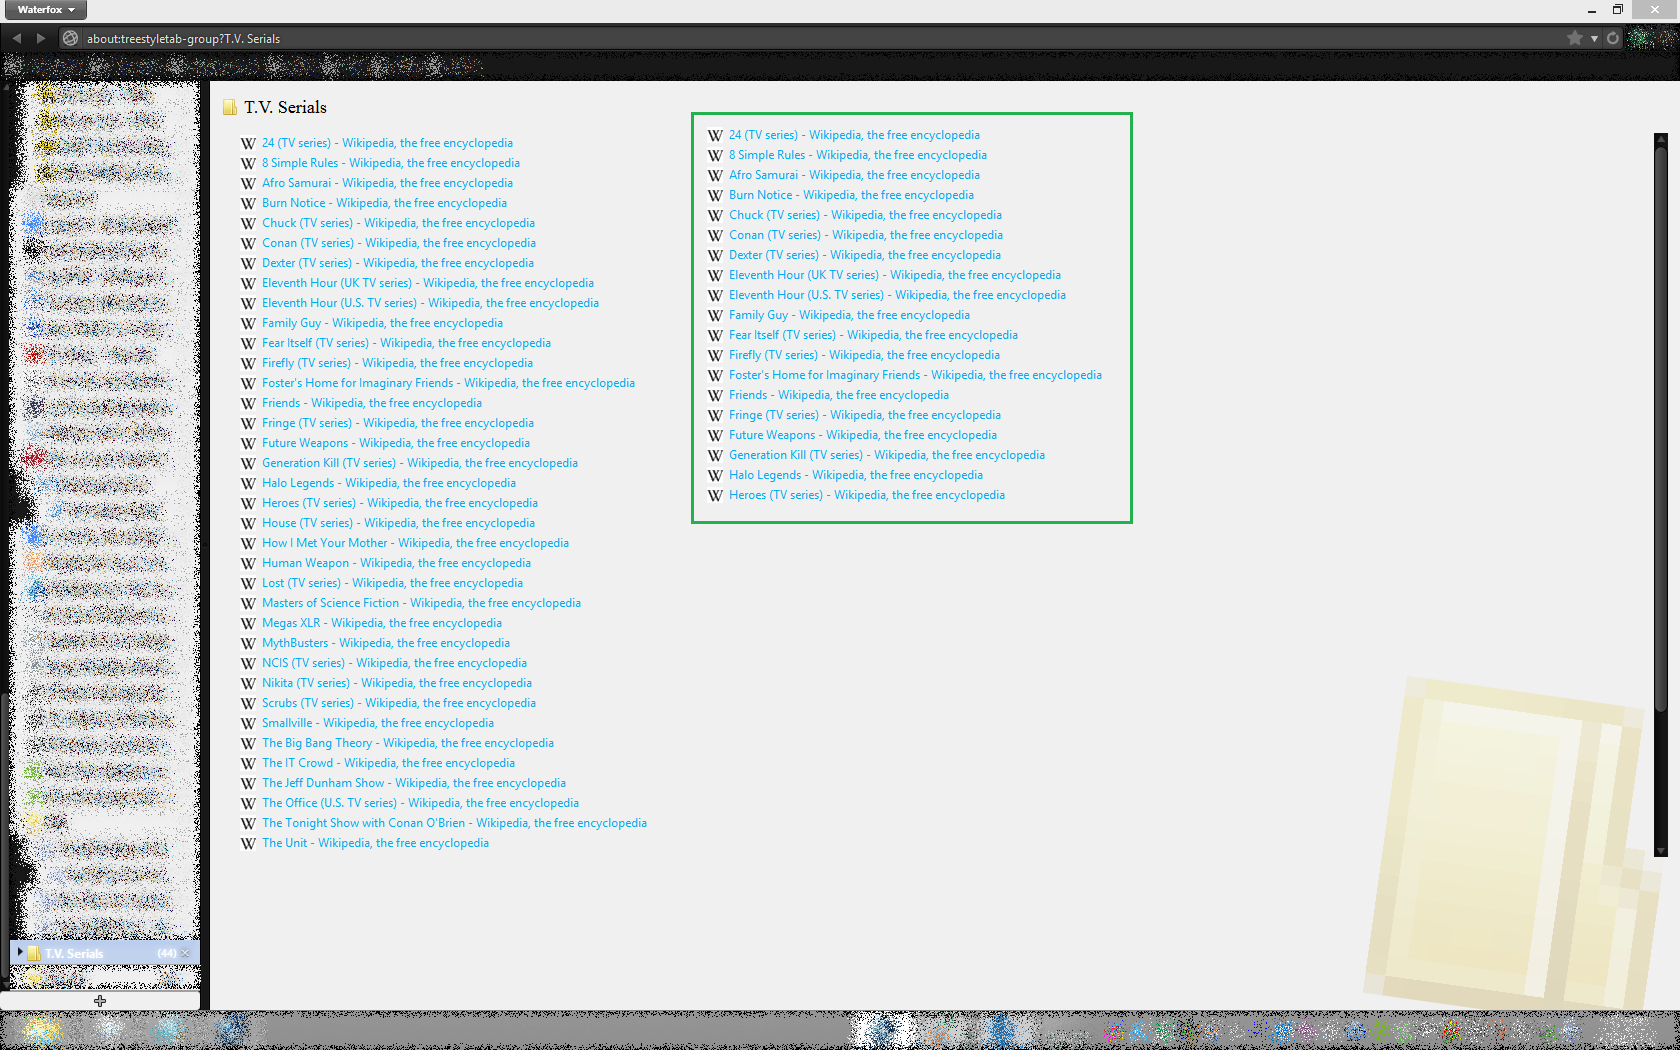Click the Wikipedia icon beside Scrubs (TV series)

(248, 703)
